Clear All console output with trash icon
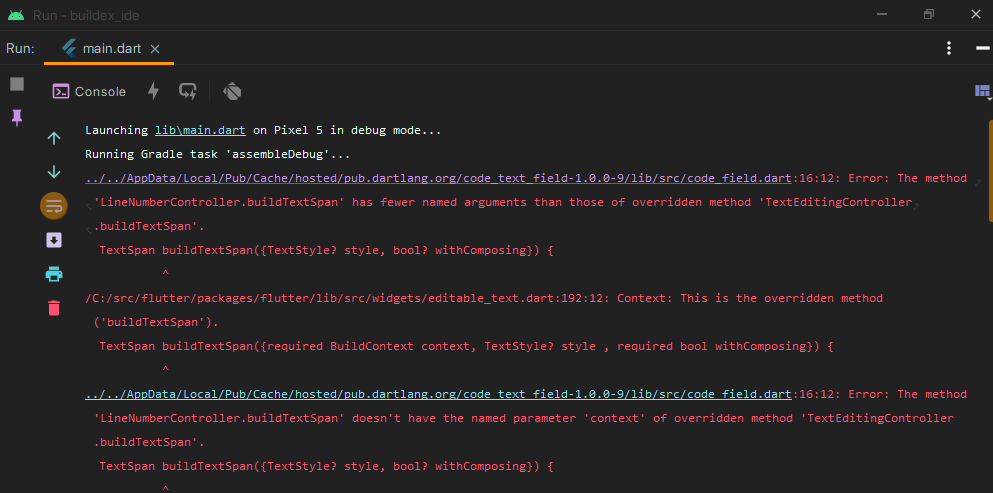Screen dimensions: 993x493 54,308
